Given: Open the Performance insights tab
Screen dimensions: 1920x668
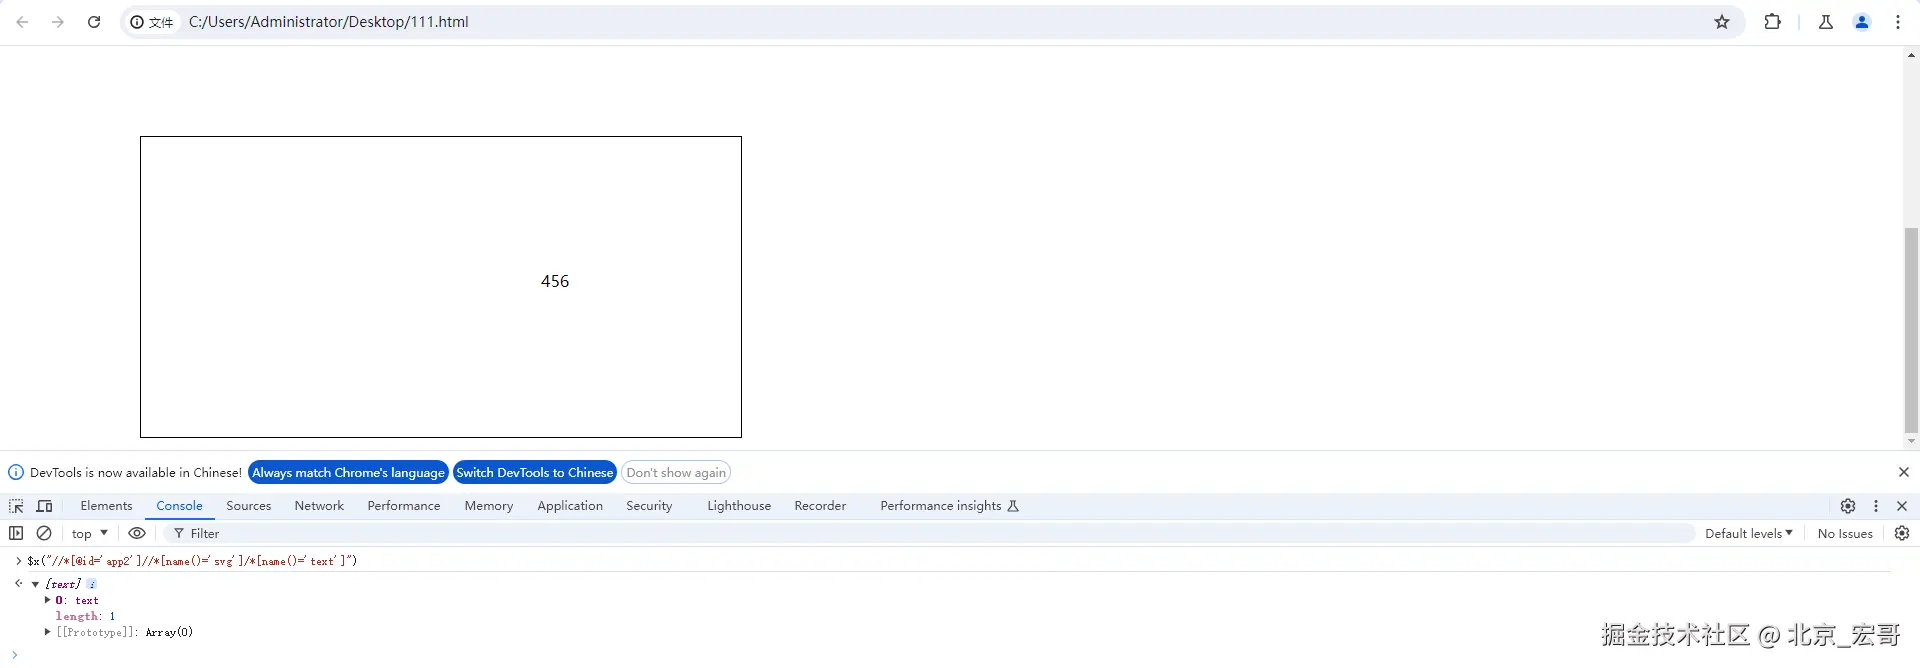Looking at the screenshot, I should (949, 506).
